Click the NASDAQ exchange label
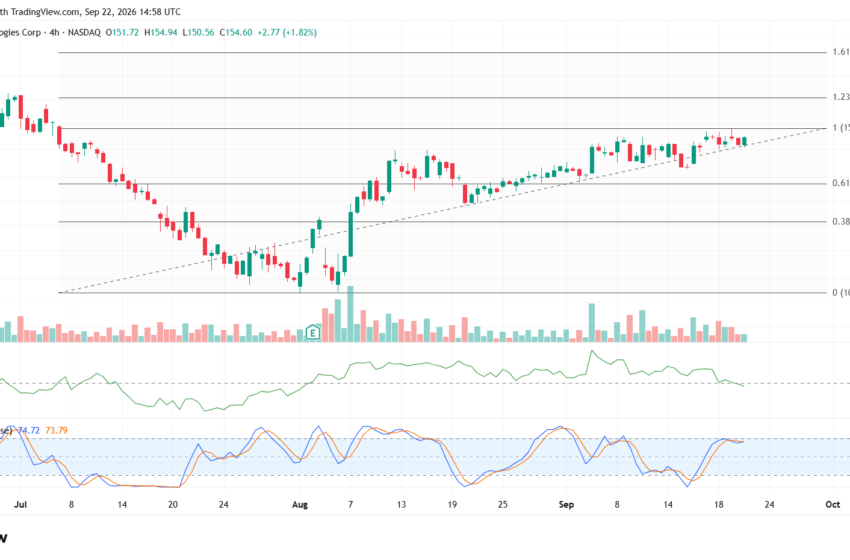Screen dimensions: 850x560 (83, 33)
